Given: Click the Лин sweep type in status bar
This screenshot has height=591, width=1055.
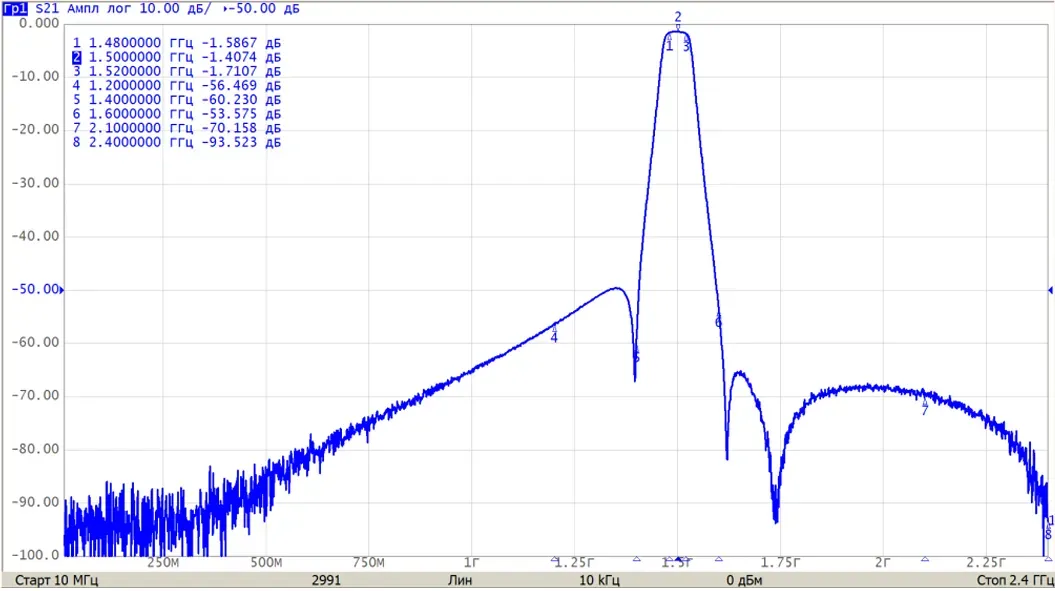Looking at the screenshot, I should (x=460, y=580).
